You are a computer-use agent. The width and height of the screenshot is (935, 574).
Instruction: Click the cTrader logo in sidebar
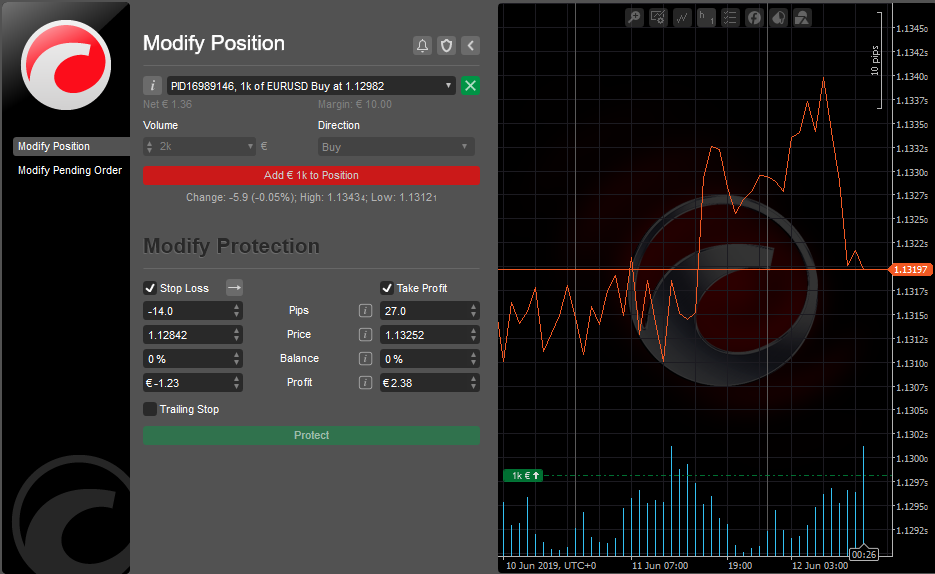66,65
